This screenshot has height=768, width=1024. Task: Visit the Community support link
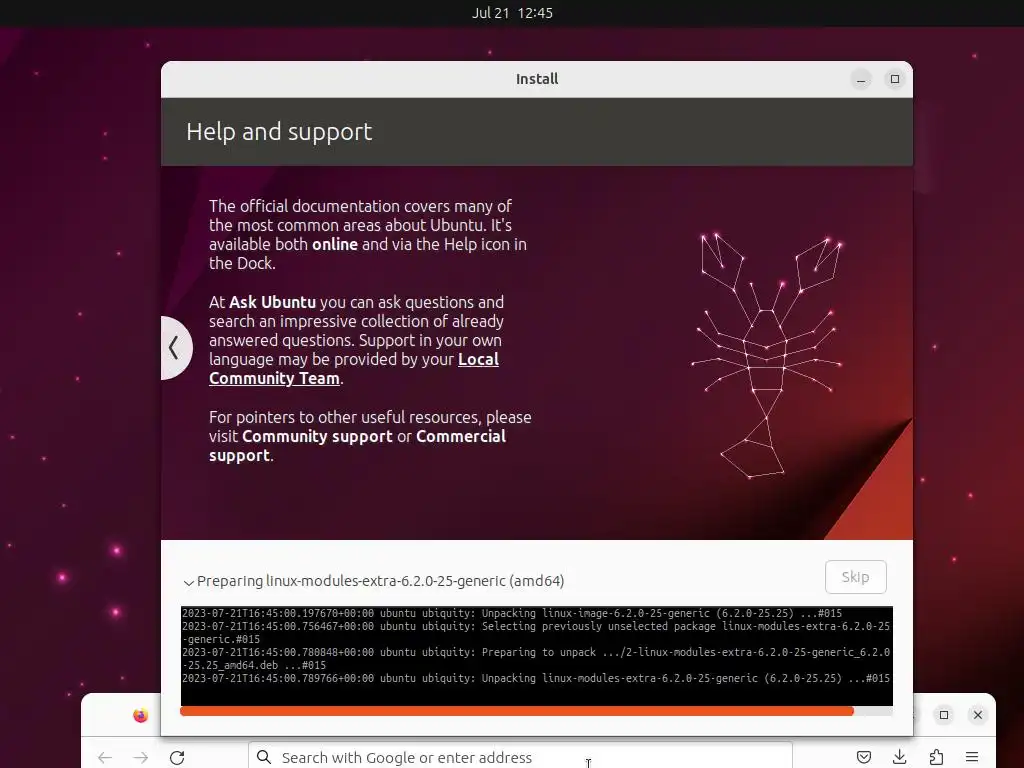[317, 436]
